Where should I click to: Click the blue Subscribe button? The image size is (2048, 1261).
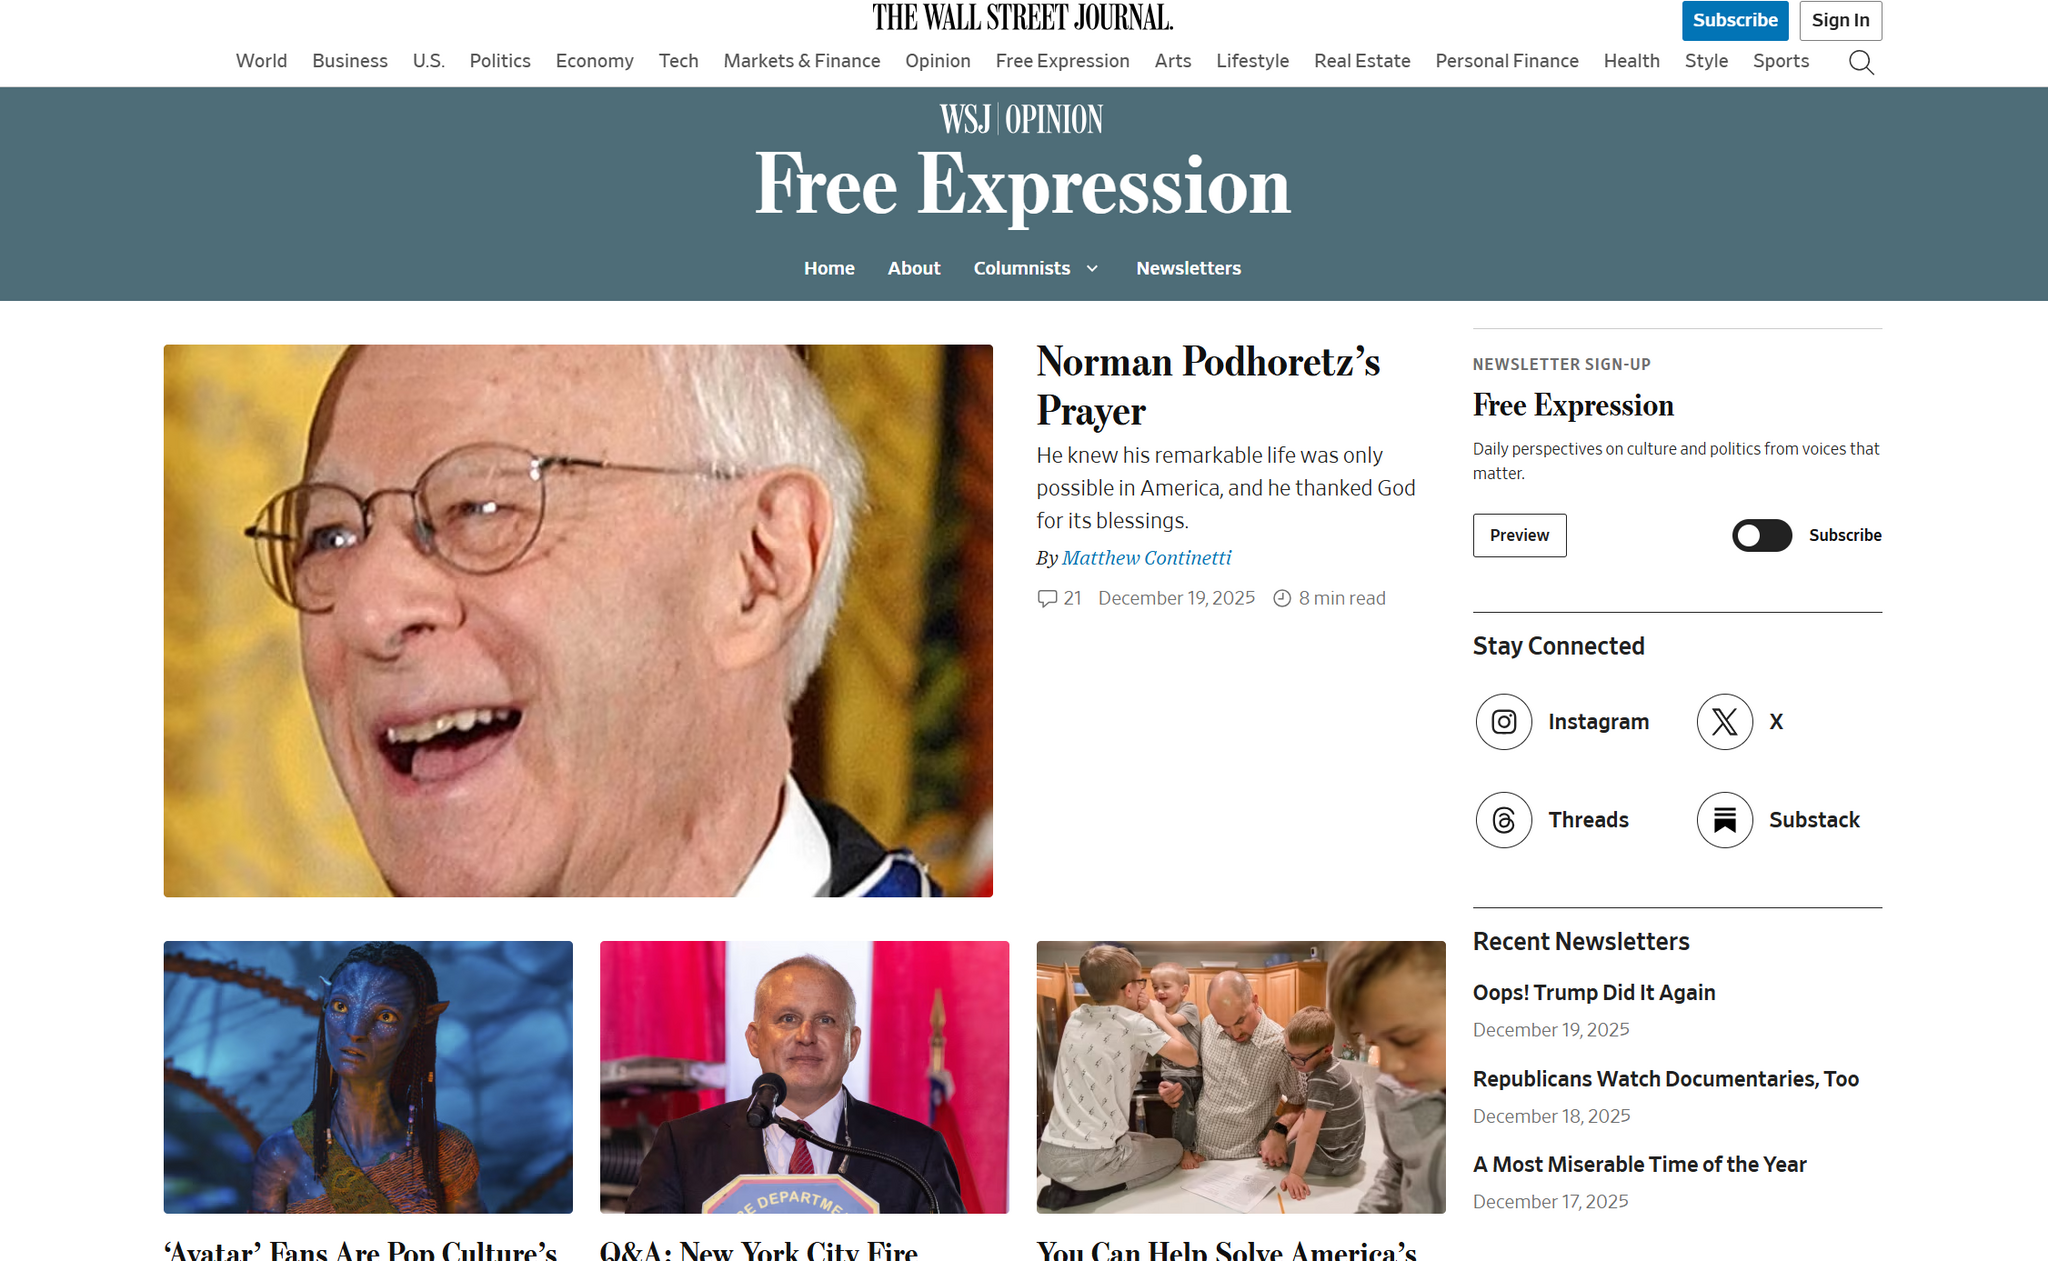[x=1735, y=20]
